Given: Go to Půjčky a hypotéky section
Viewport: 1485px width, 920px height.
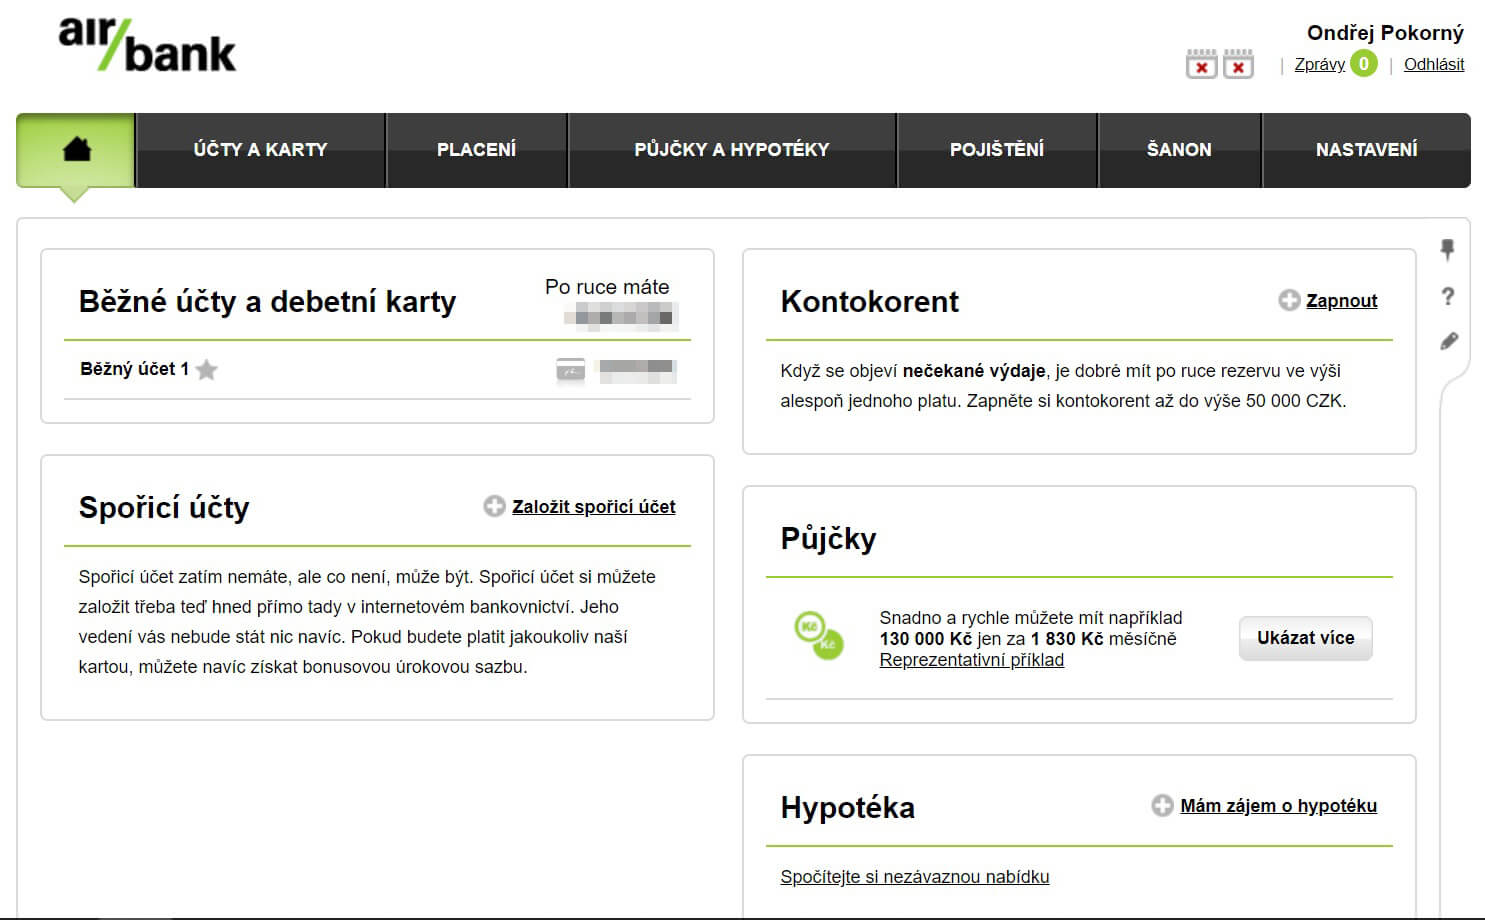Looking at the screenshot, I should click(x=731, y=150).
